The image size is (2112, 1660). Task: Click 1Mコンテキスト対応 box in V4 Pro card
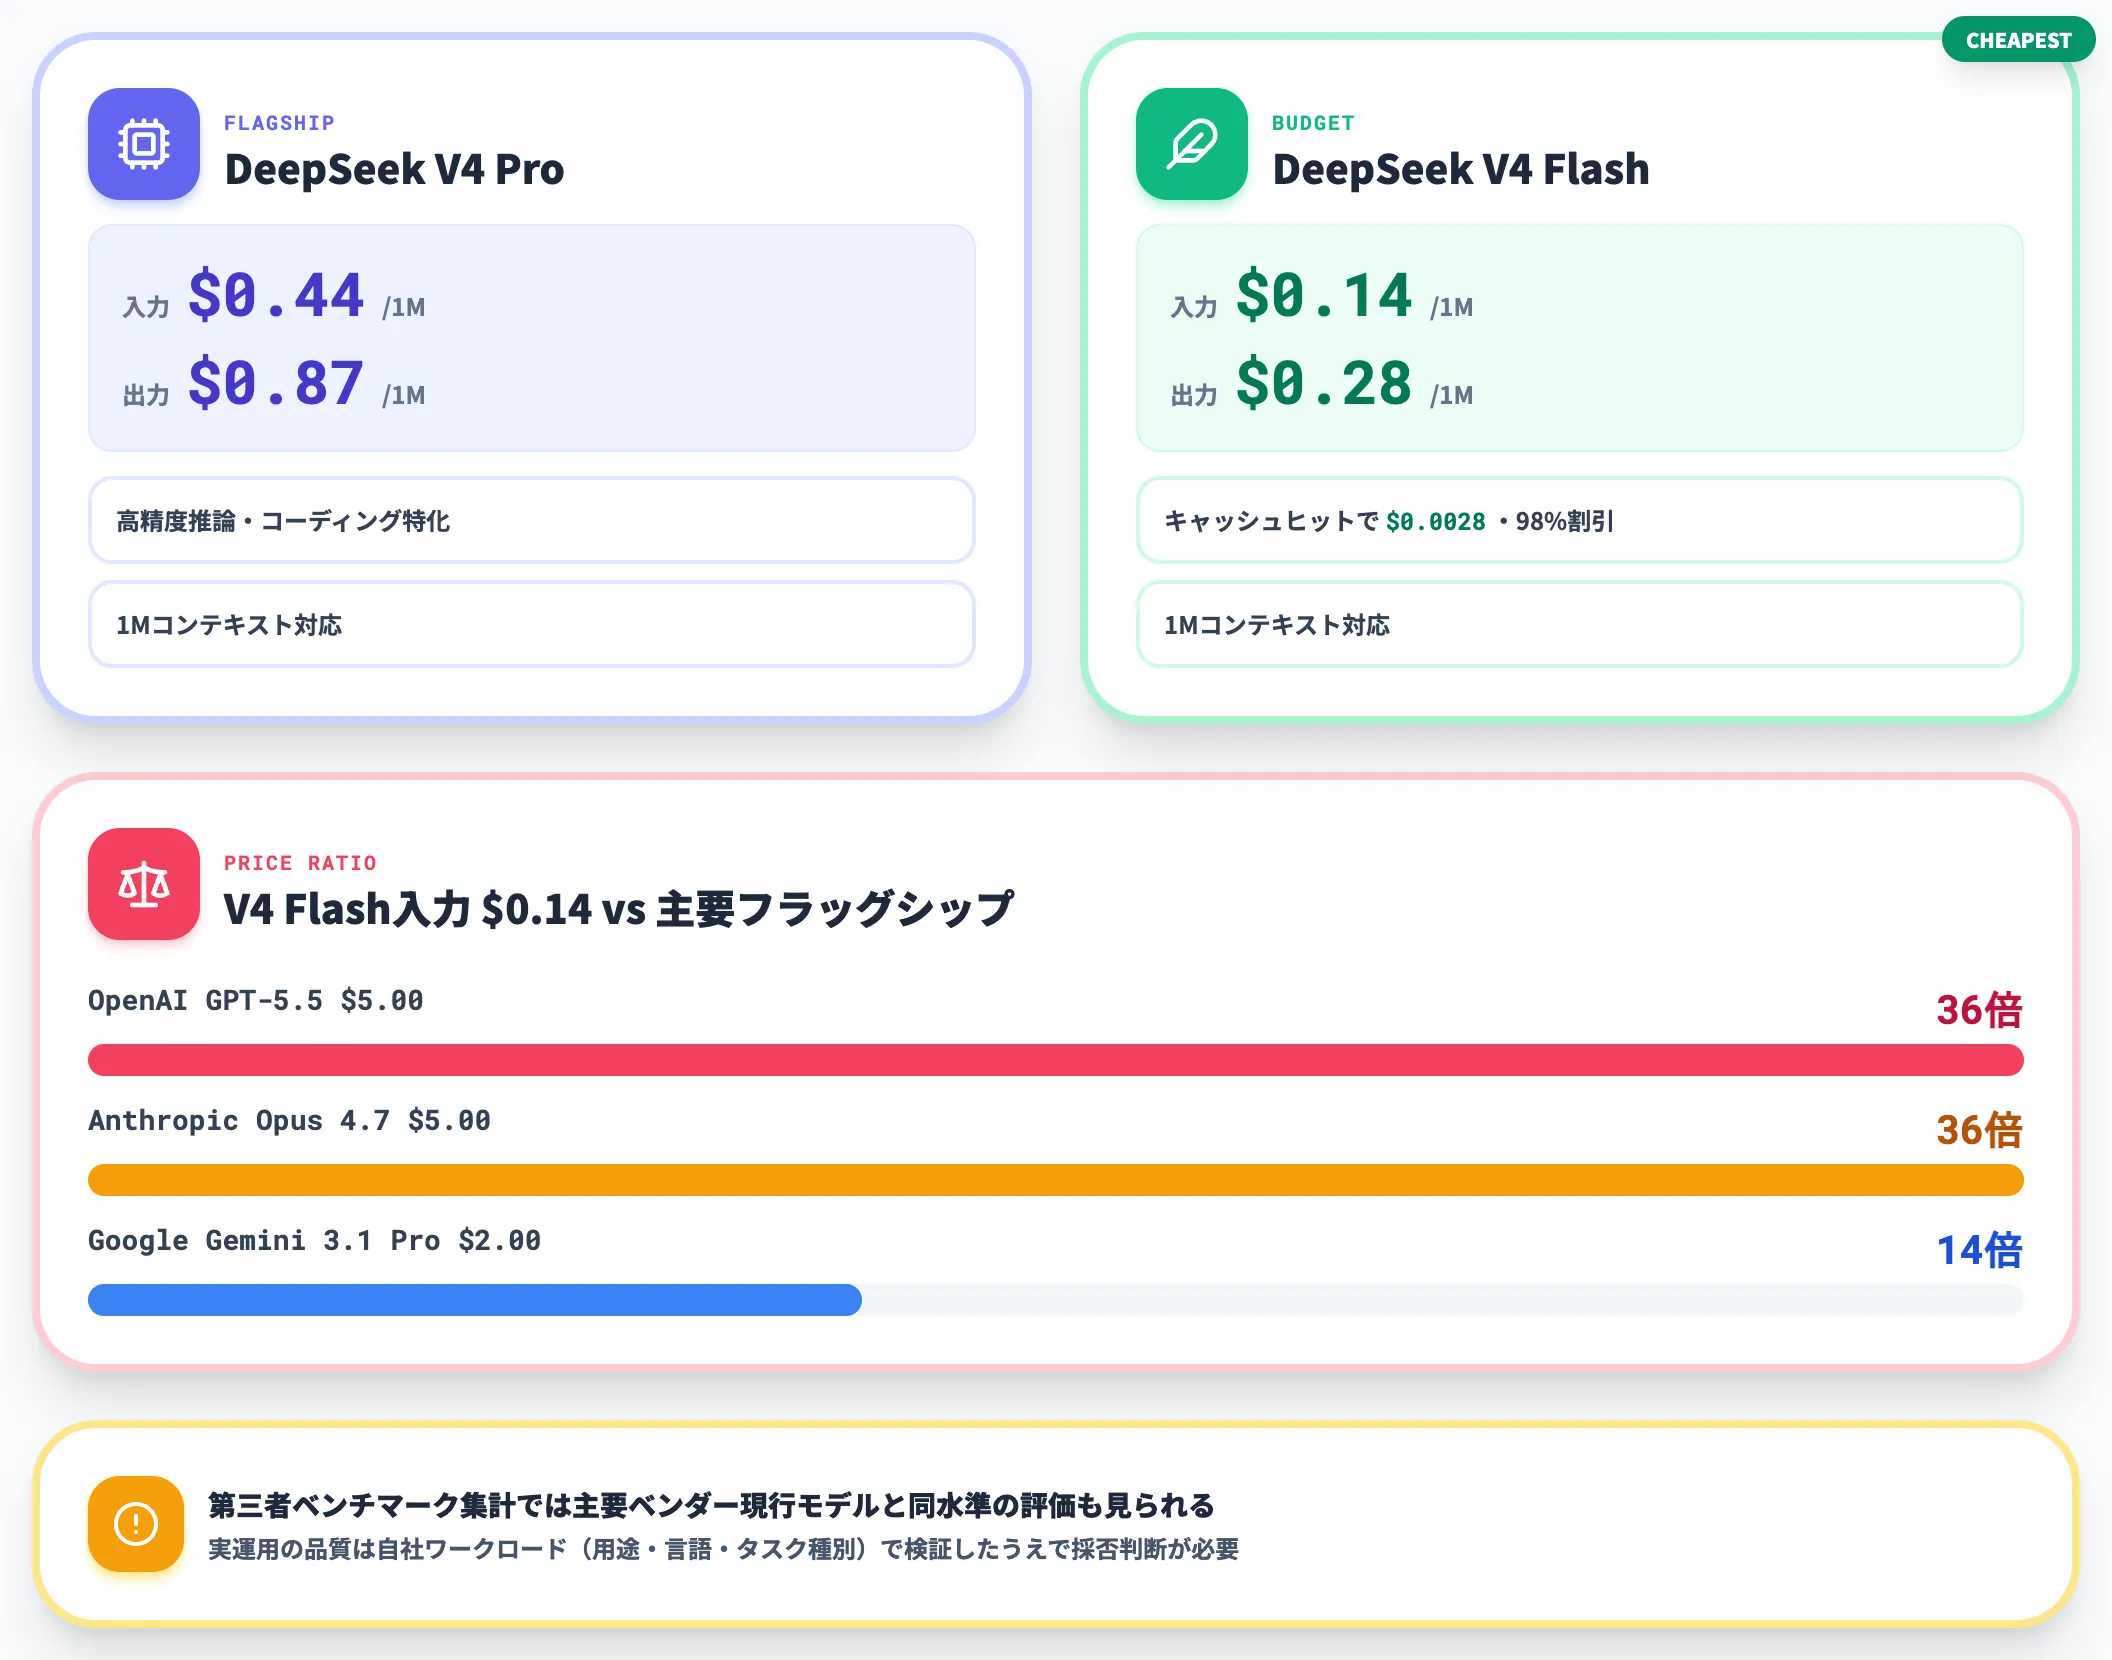click(532, 624)
